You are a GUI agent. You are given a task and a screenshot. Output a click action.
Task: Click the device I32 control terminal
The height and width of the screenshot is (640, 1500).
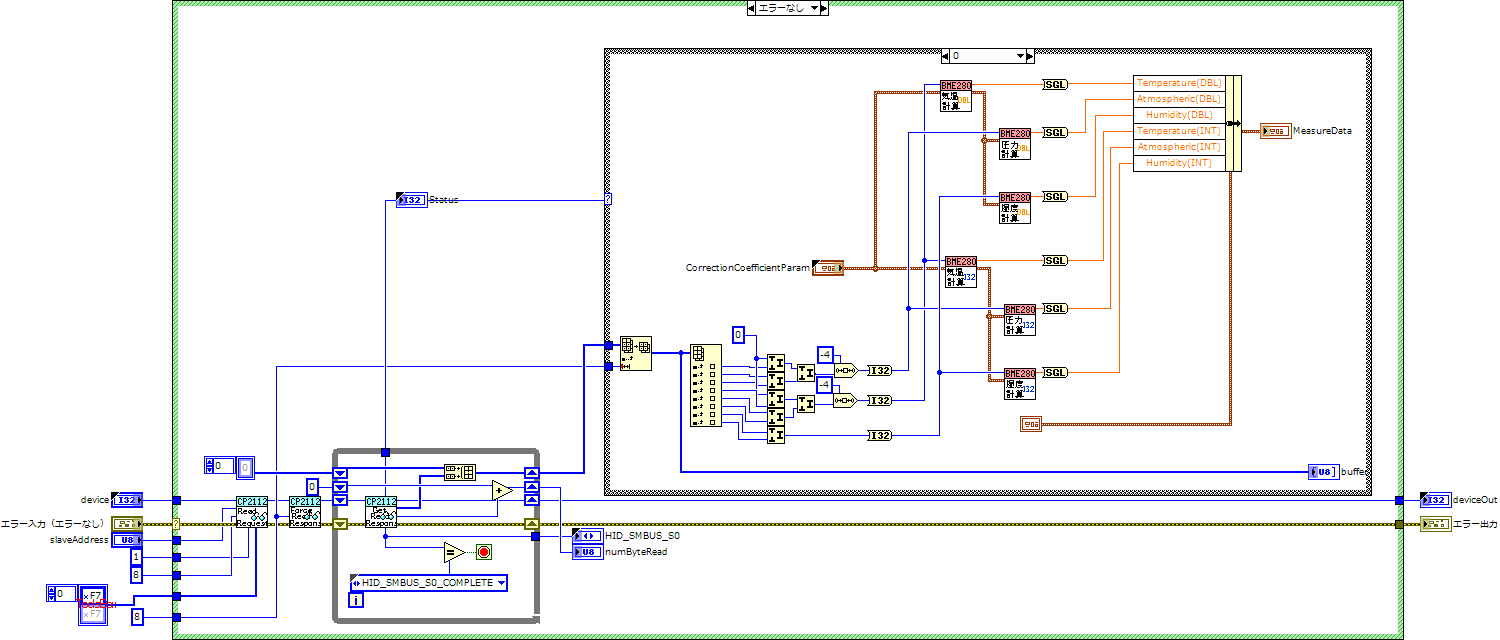pyautogui.click(x=127, y=500)
